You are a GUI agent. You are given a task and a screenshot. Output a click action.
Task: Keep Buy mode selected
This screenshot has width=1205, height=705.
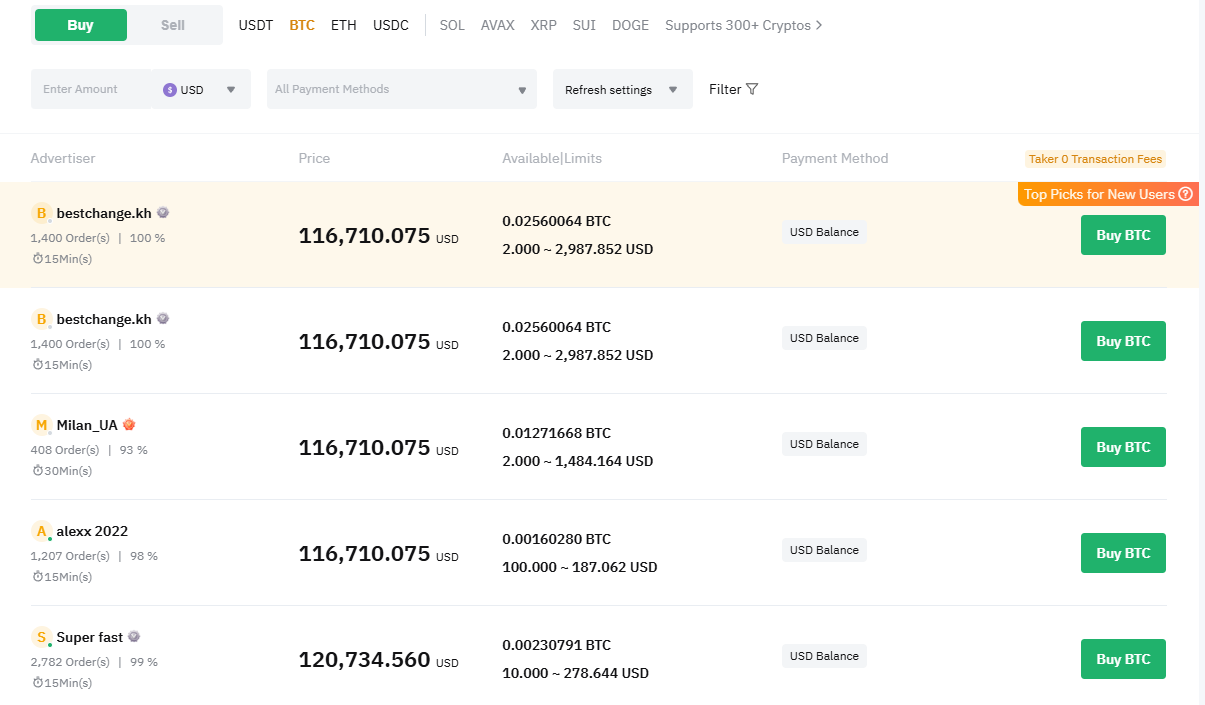click(x=80, y=22)
